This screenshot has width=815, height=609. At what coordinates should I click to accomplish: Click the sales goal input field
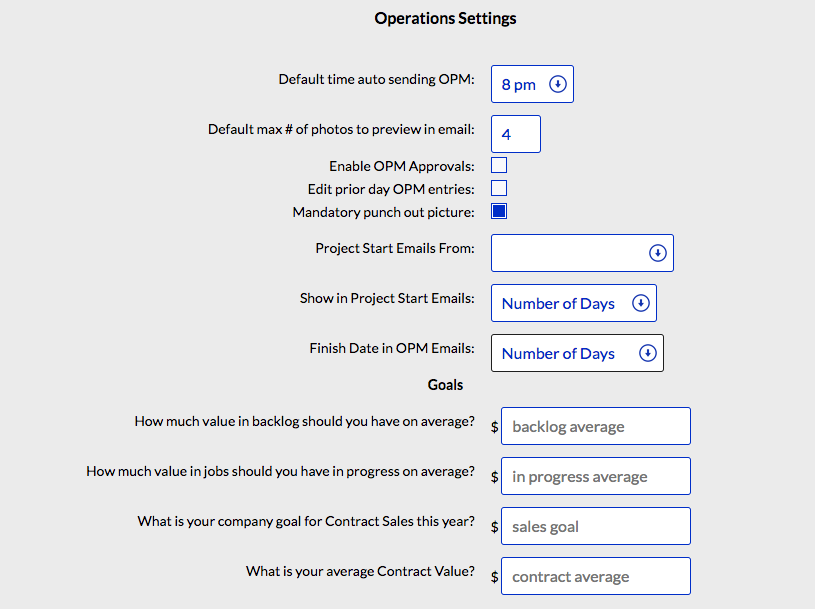pyautogui.click(x=596, y=526)
